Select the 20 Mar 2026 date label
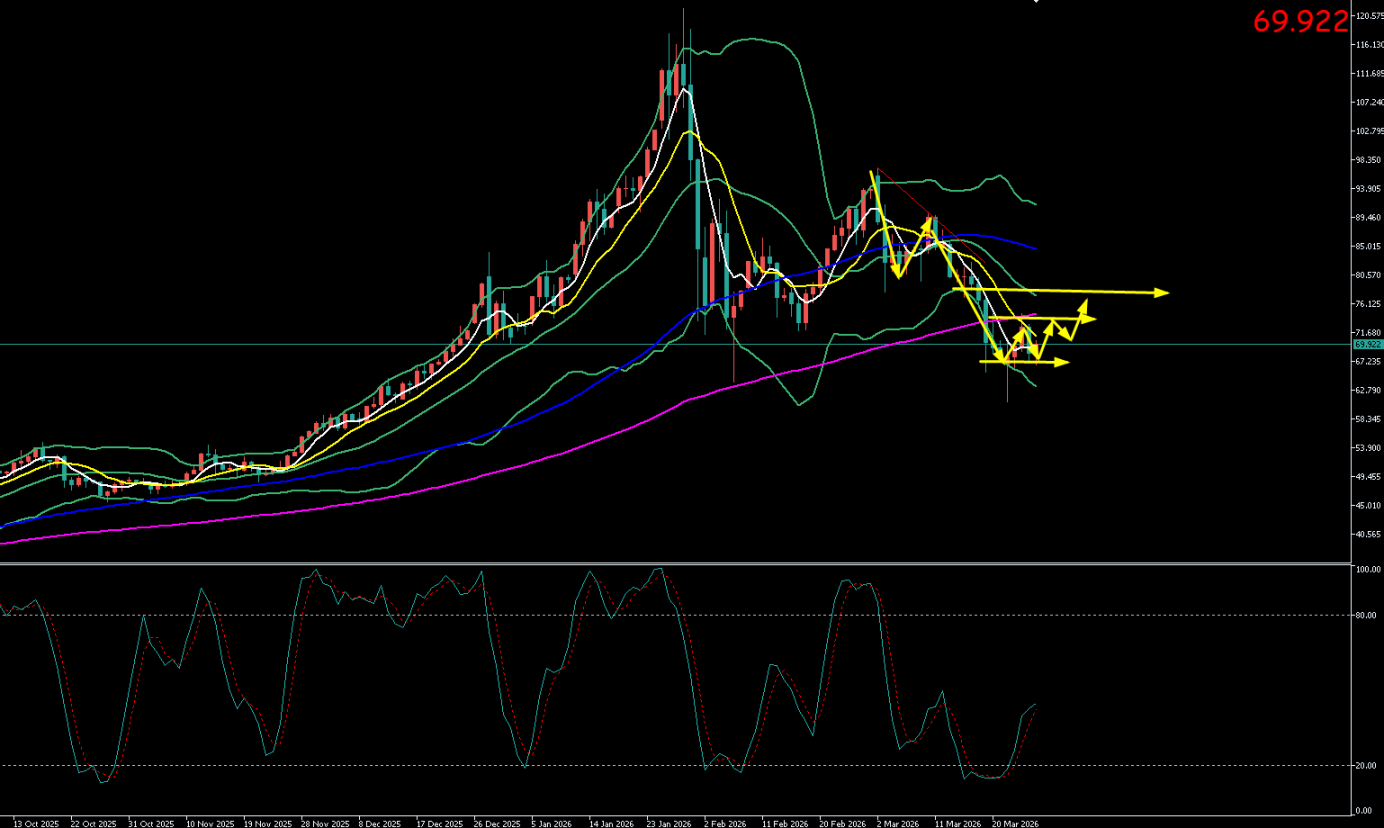1384x828 pixels. [1015, 824]
